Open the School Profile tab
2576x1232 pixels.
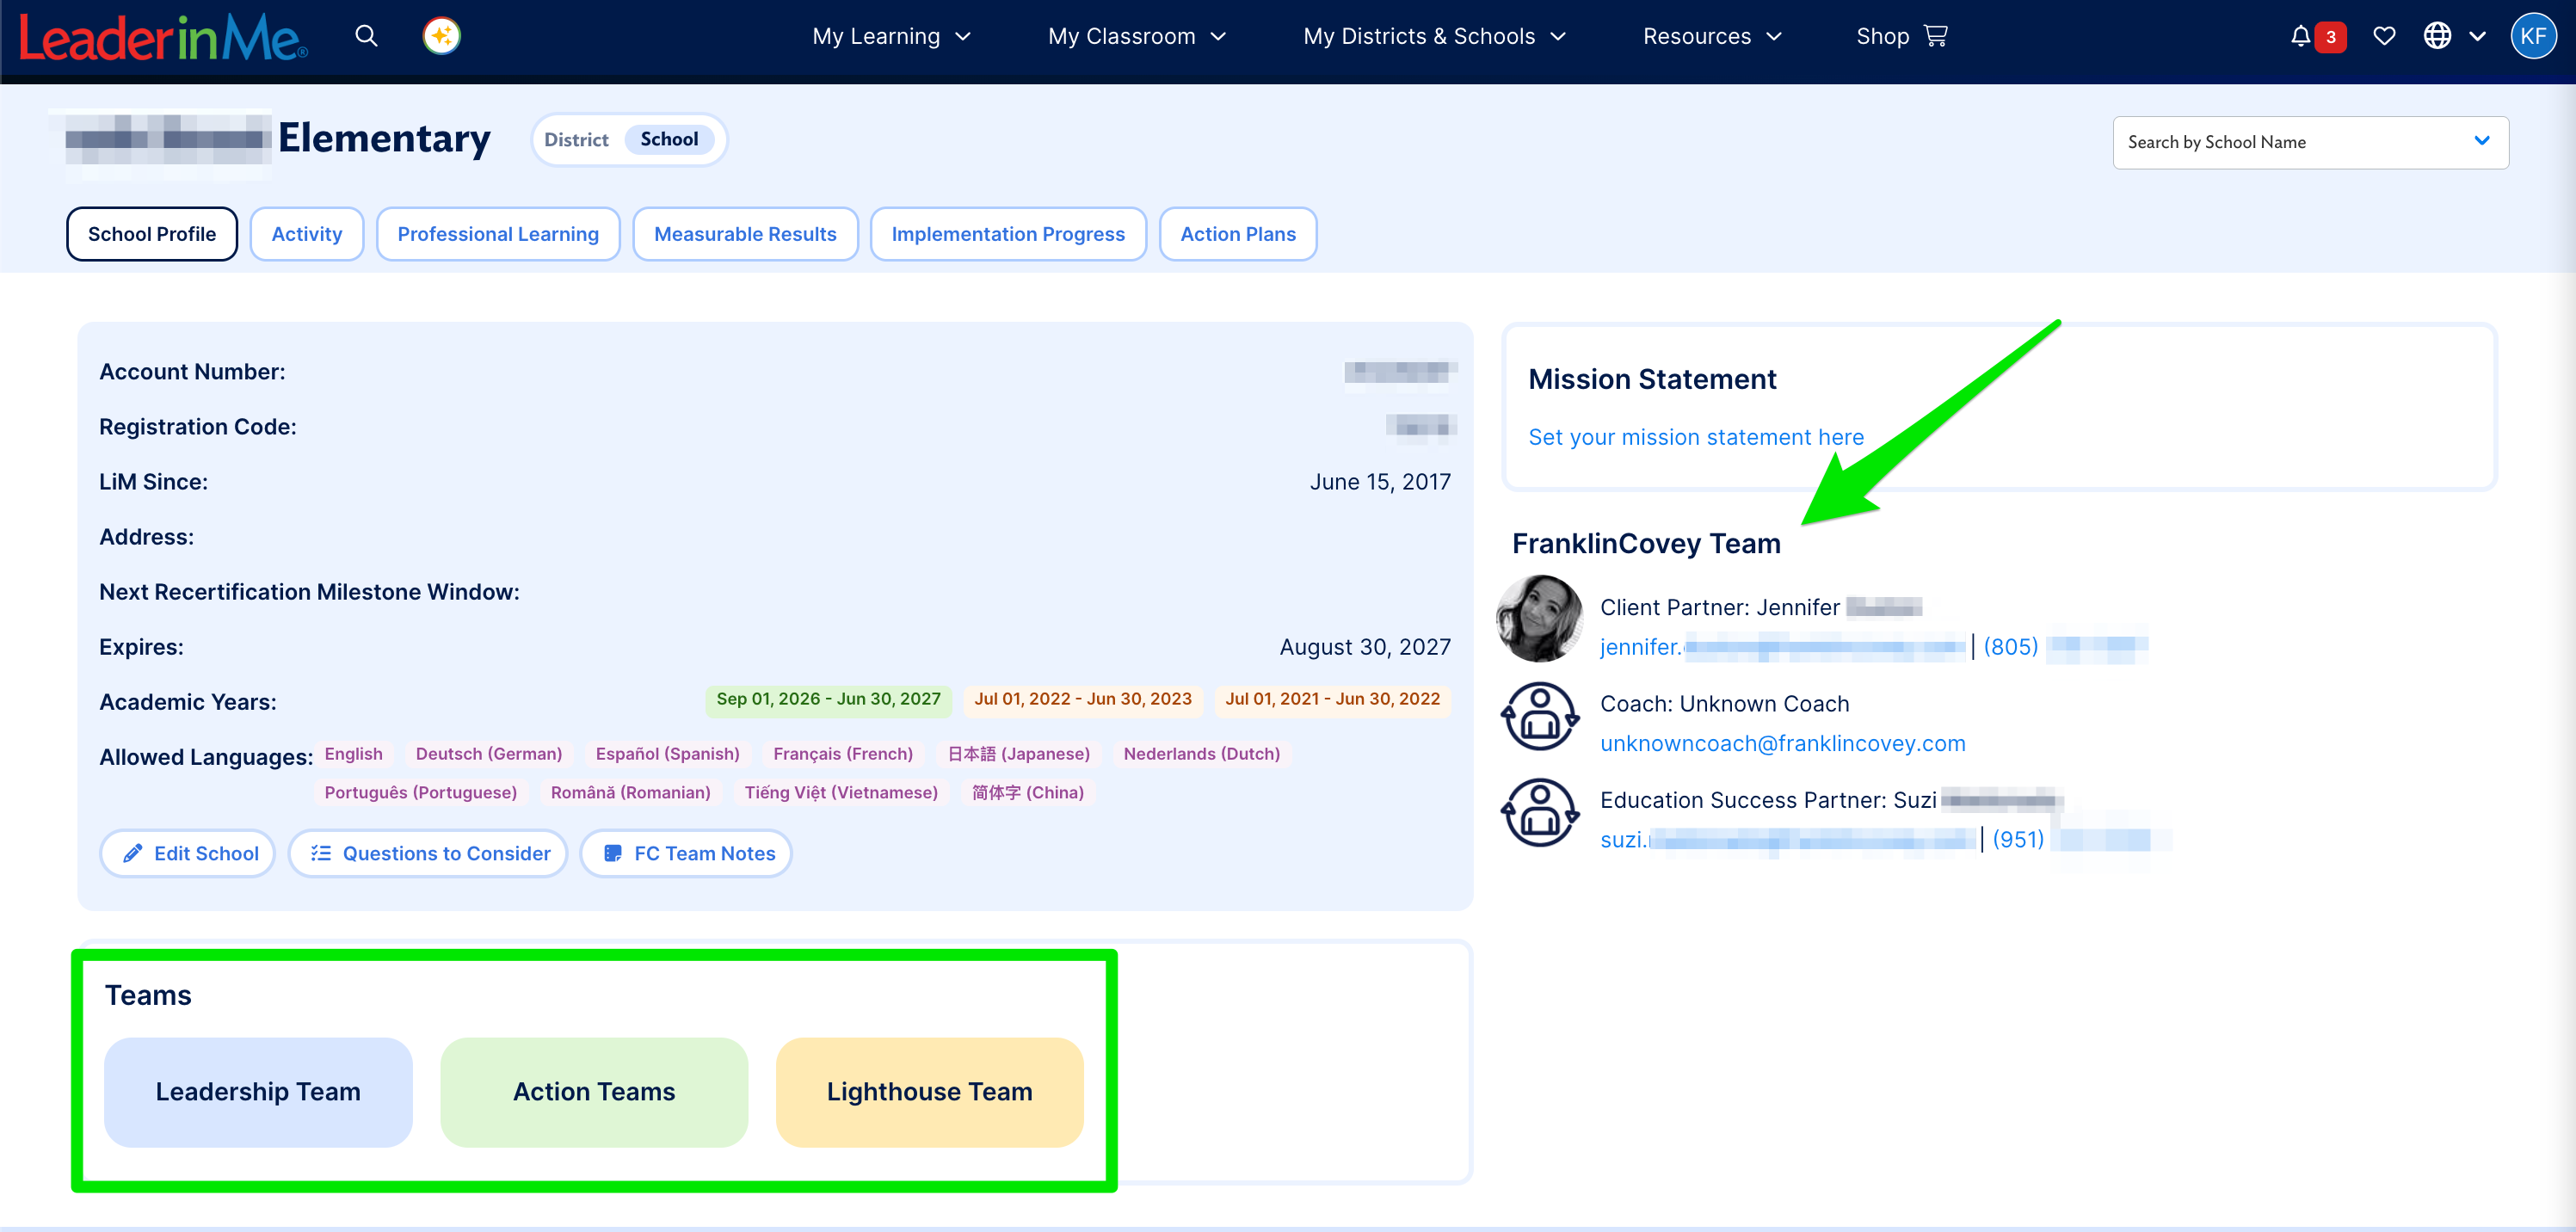pyautogui.click(x=152, y=234)
